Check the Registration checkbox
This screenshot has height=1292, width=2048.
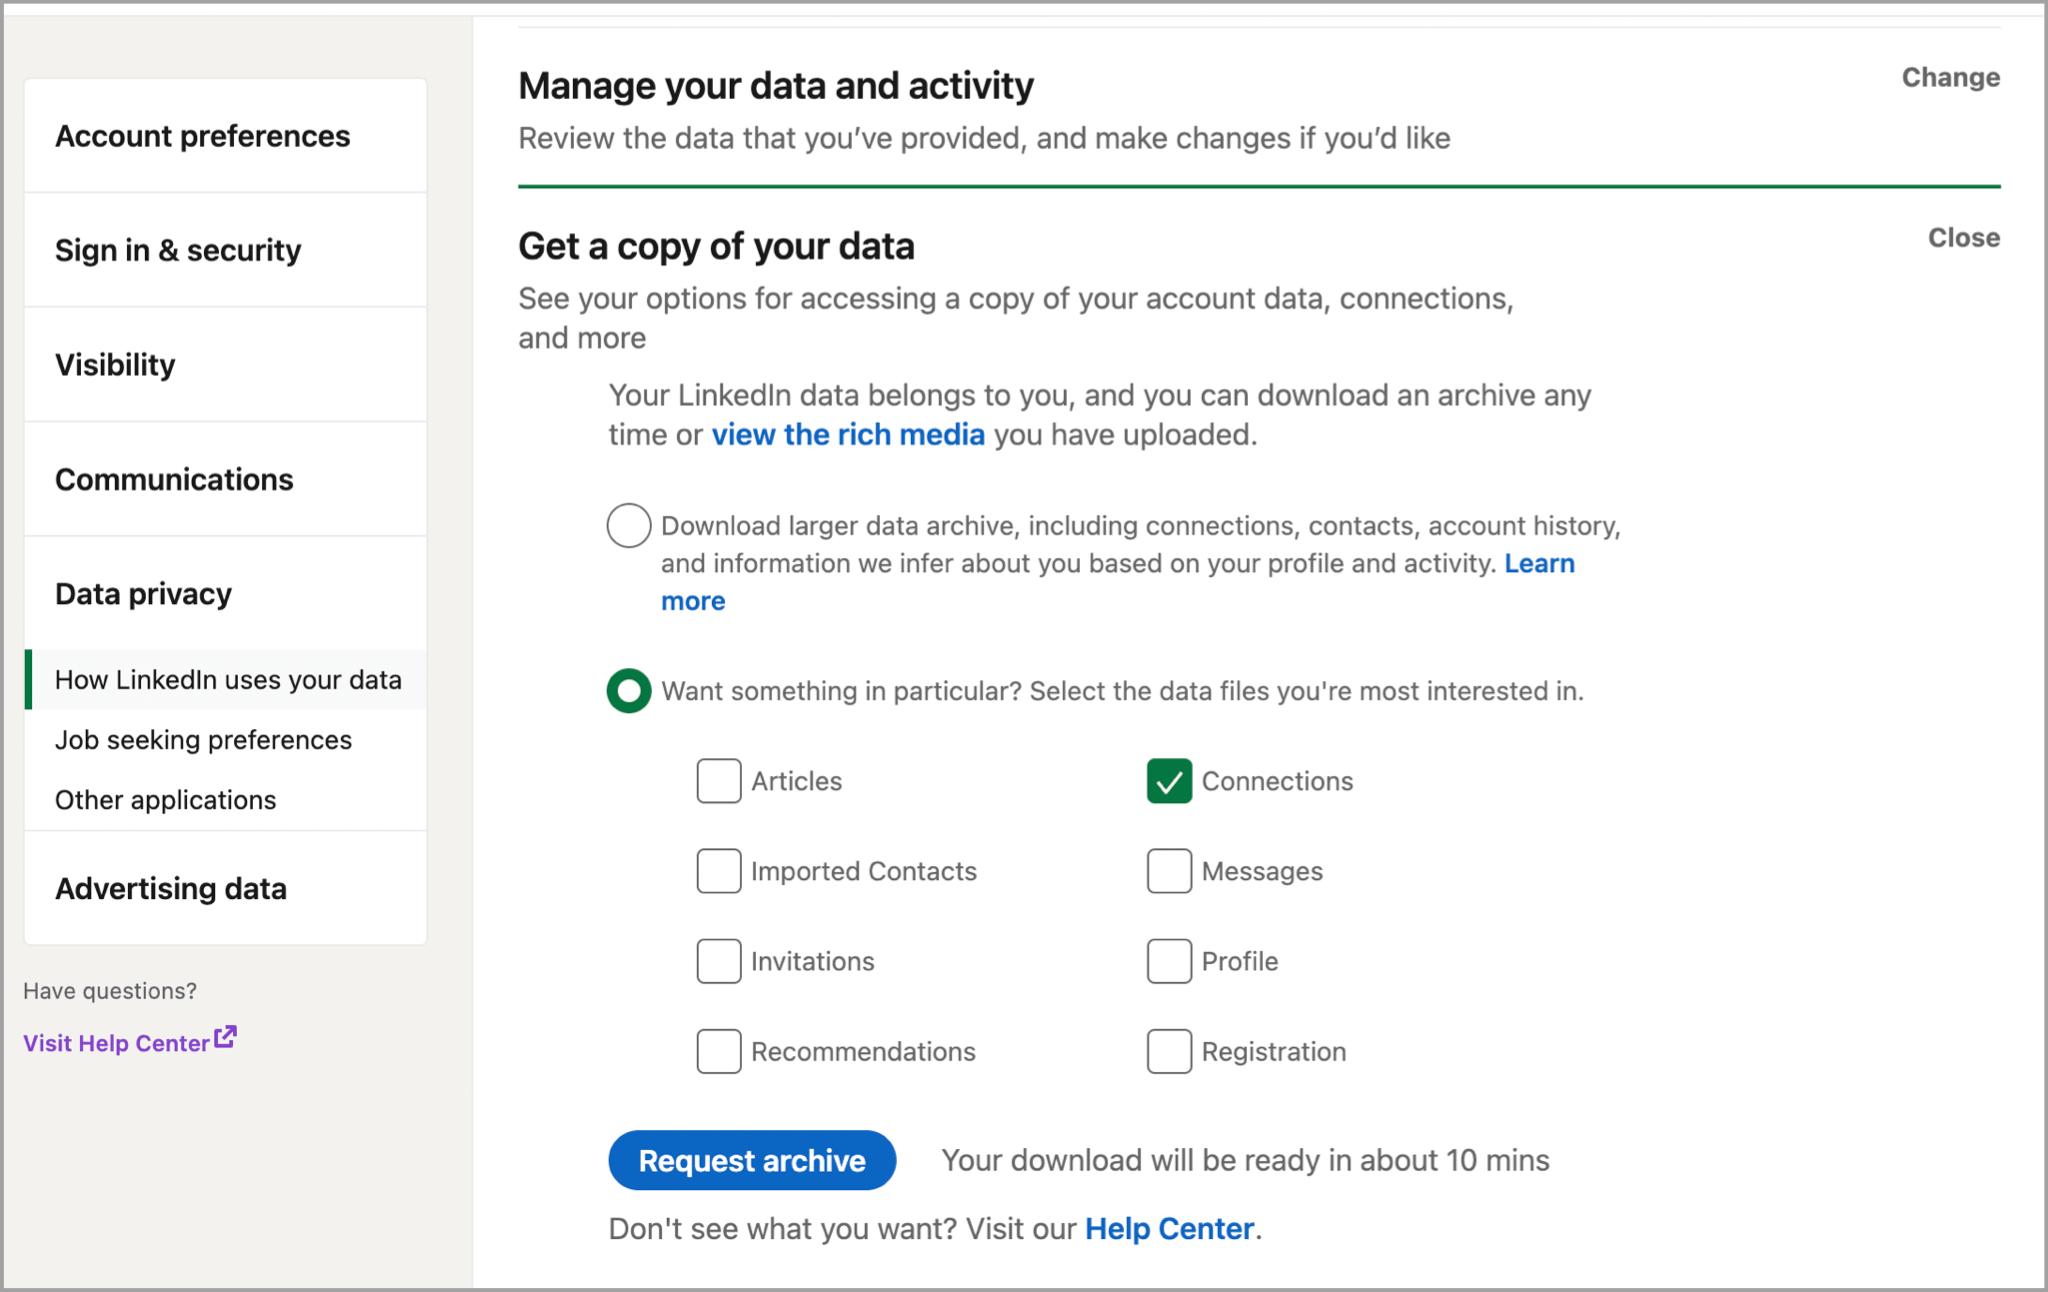click(1168, 1051)
